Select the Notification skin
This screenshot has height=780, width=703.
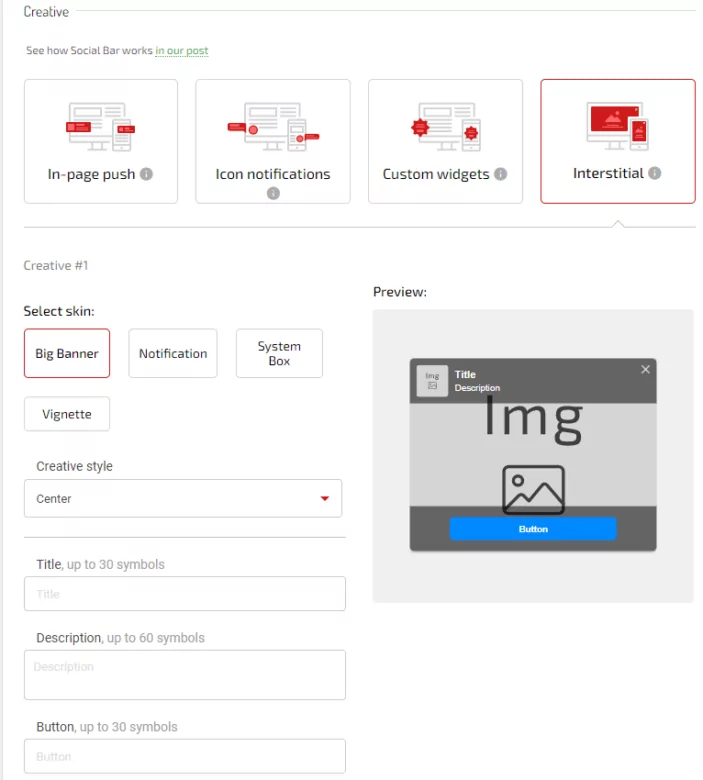point(173,354)
